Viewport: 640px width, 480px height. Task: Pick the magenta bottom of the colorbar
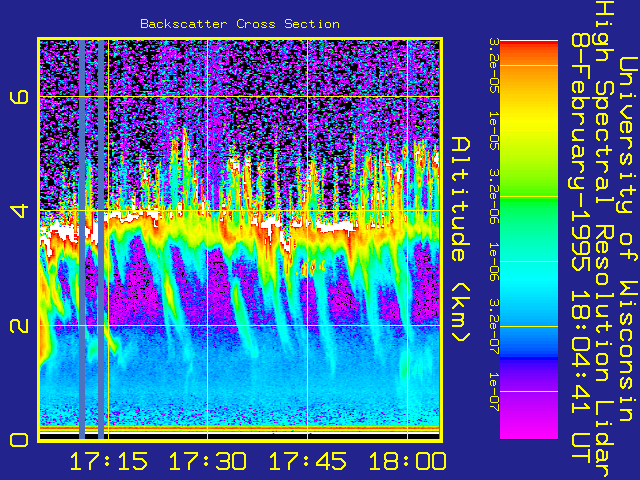tap(529, 427)
